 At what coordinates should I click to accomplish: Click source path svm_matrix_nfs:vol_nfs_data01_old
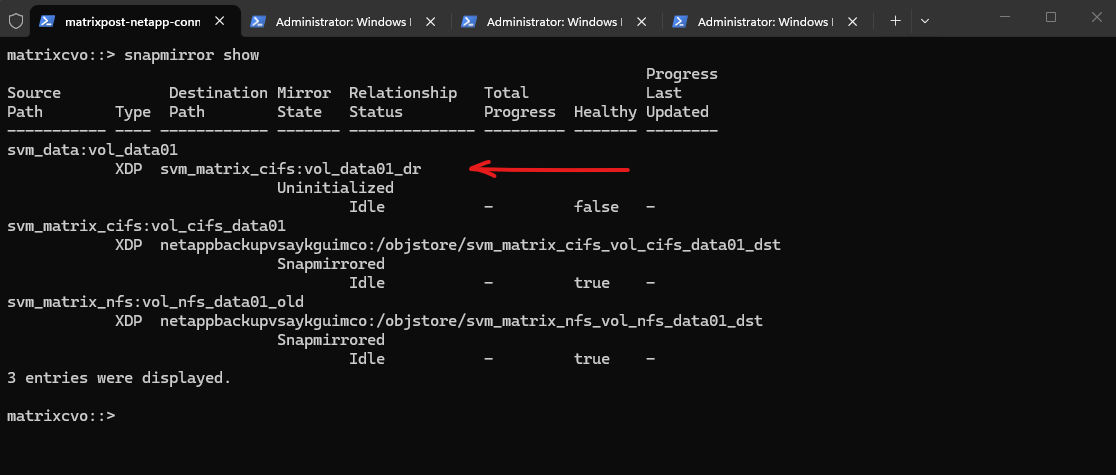[155, 302]
